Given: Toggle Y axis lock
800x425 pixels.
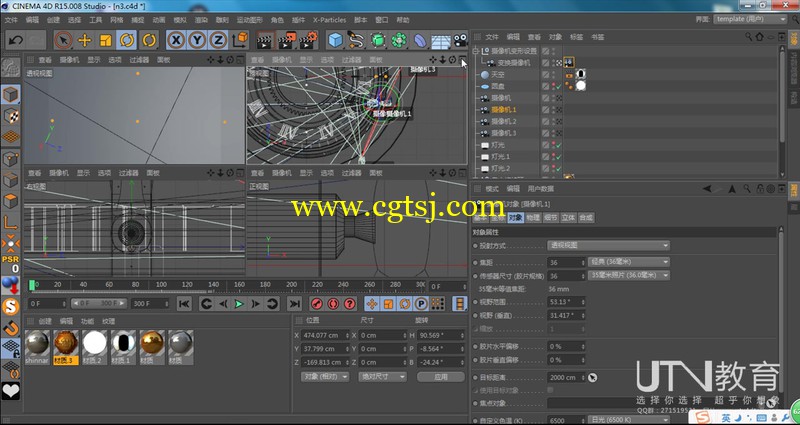Looking at the screenshot, I should pos(197,40).
